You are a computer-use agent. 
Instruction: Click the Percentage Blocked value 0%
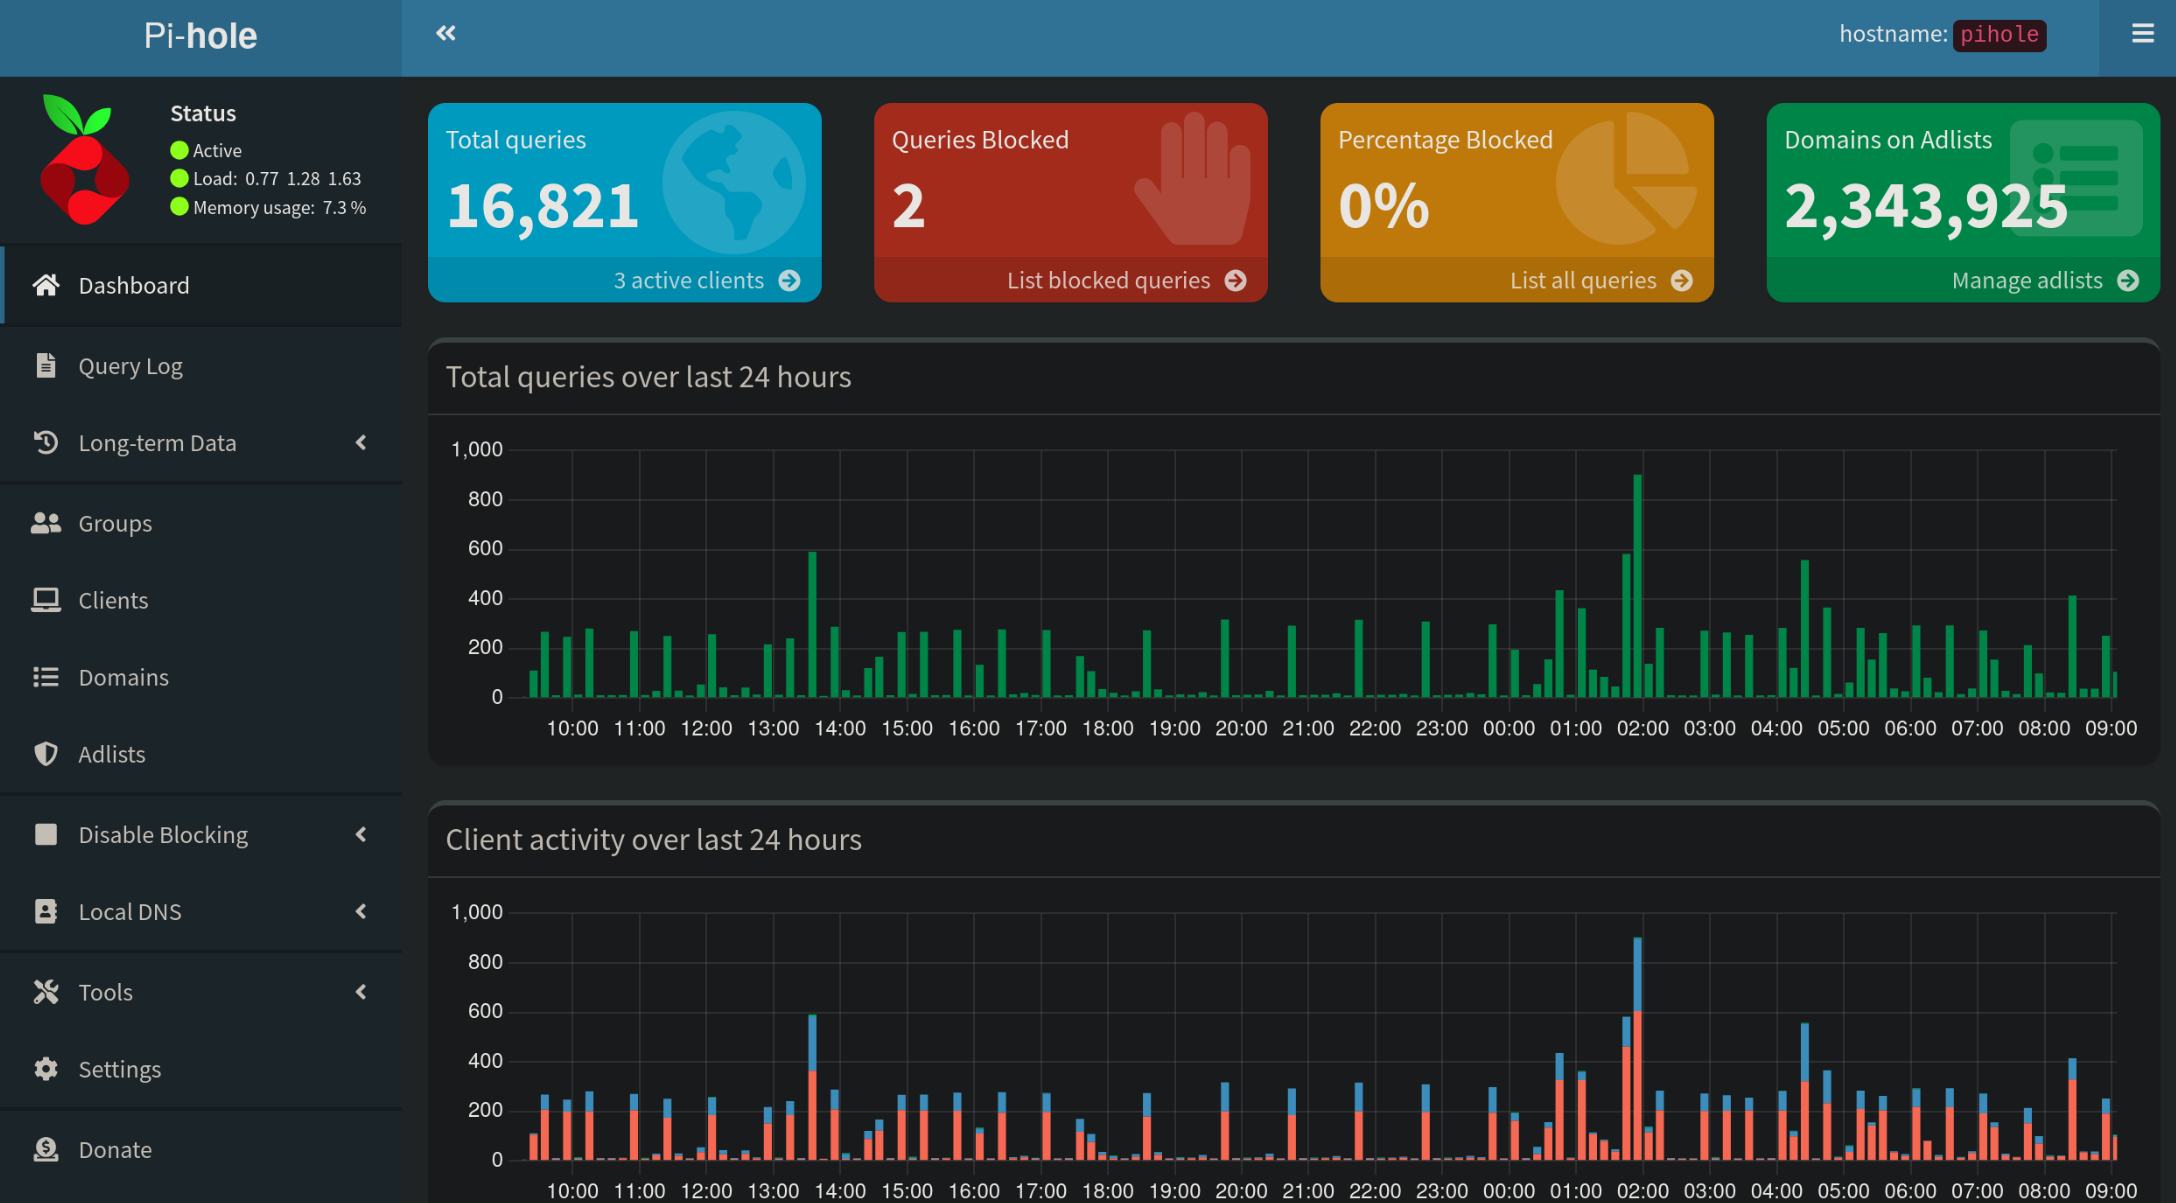click(x=1384, y=206)
